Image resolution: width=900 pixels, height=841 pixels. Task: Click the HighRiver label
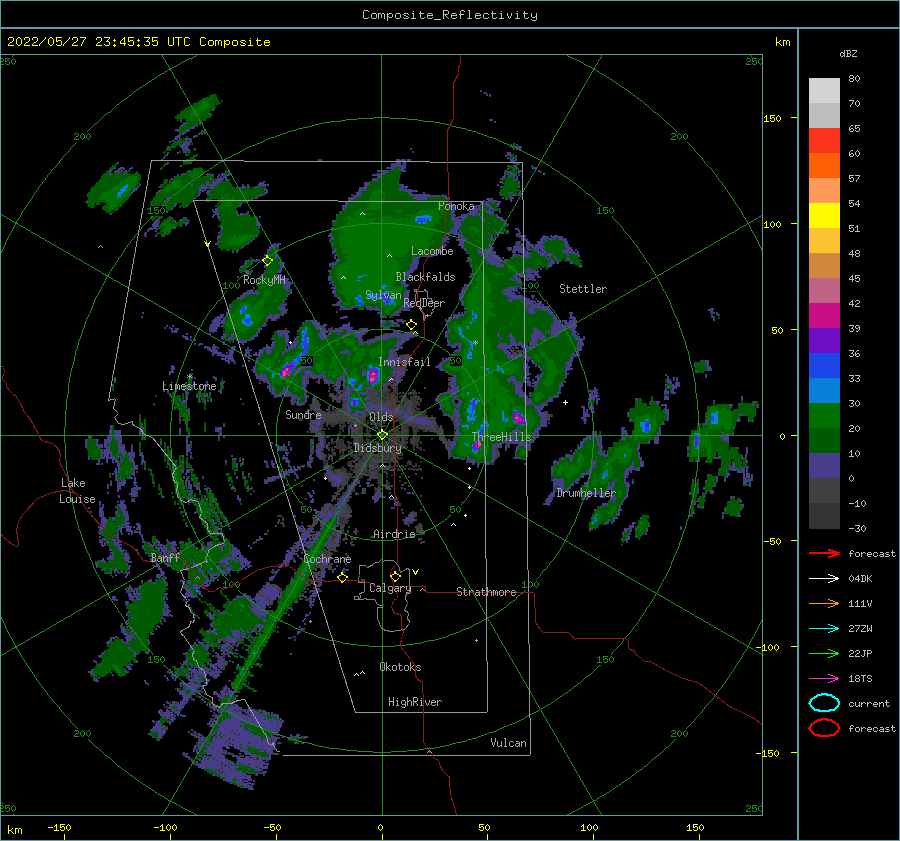coord(415,702)
